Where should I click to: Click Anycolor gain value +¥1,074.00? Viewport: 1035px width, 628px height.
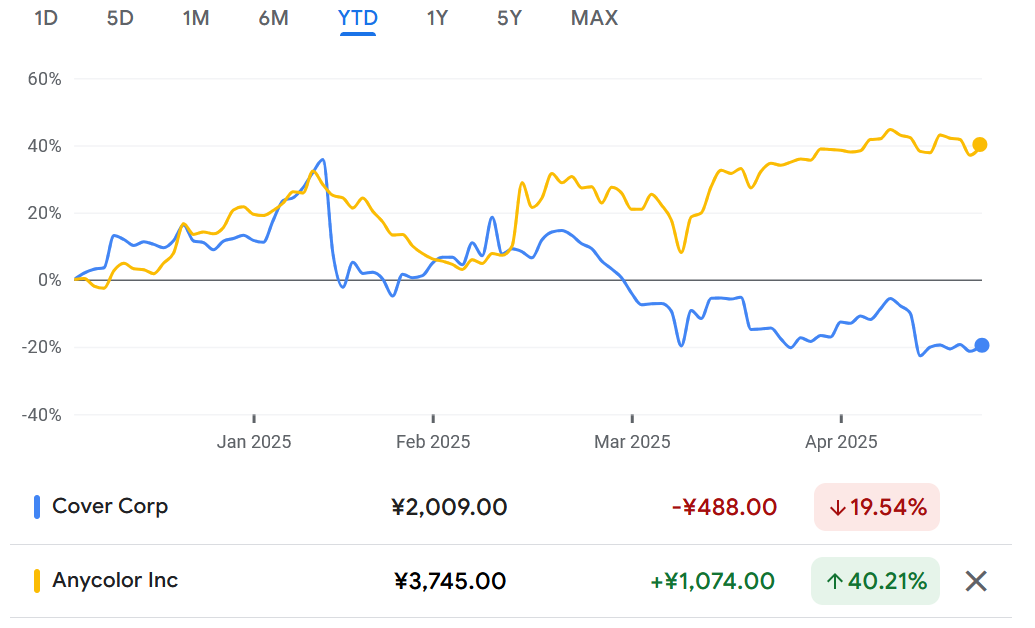click(712, 581)
